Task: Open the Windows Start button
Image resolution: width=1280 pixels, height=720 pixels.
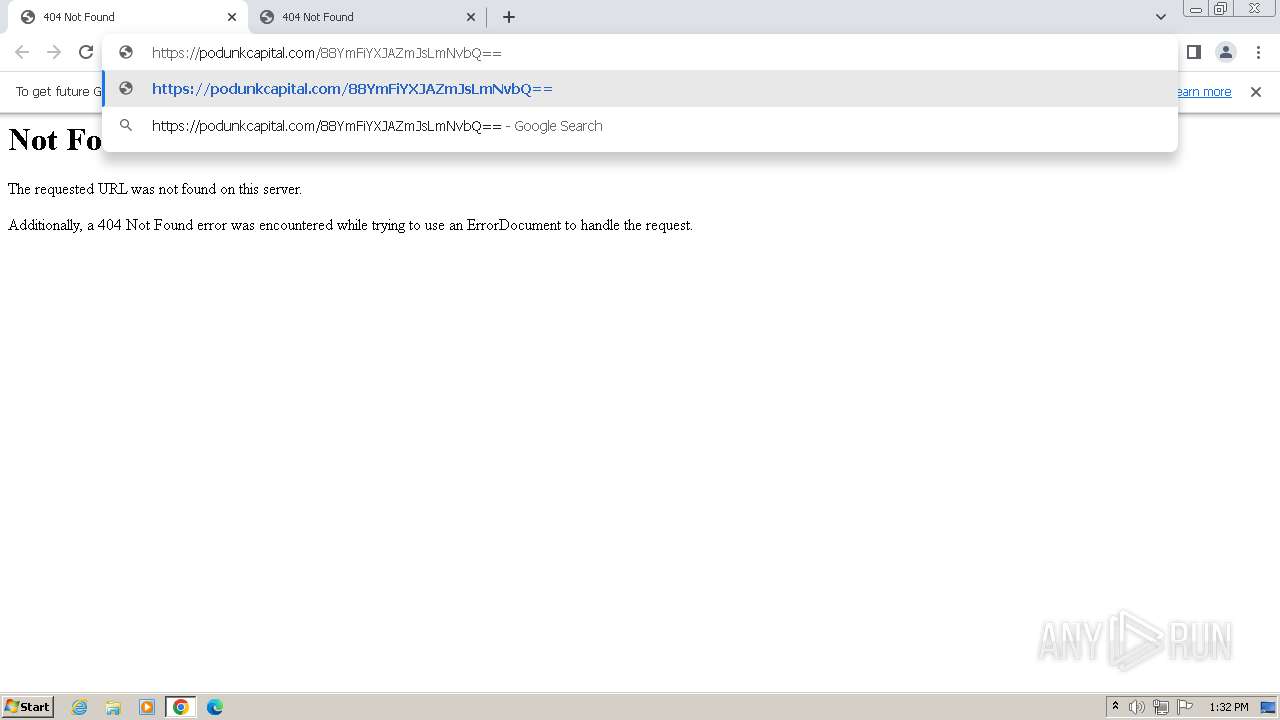Action: 28,706
